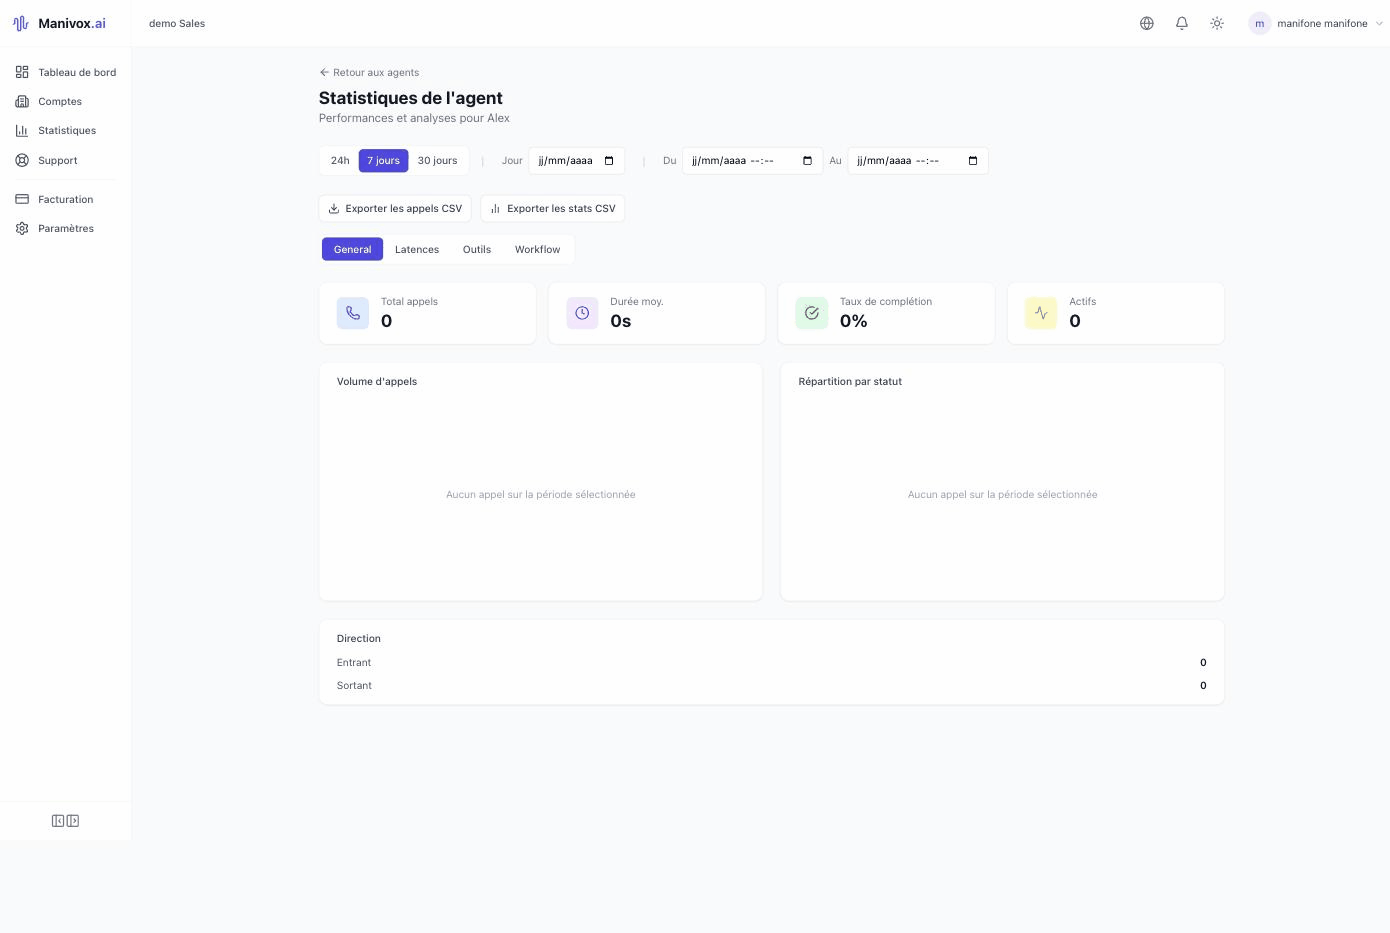
Task: Open the manifone manifone user menu chevron
Action: click(1380, 23)
